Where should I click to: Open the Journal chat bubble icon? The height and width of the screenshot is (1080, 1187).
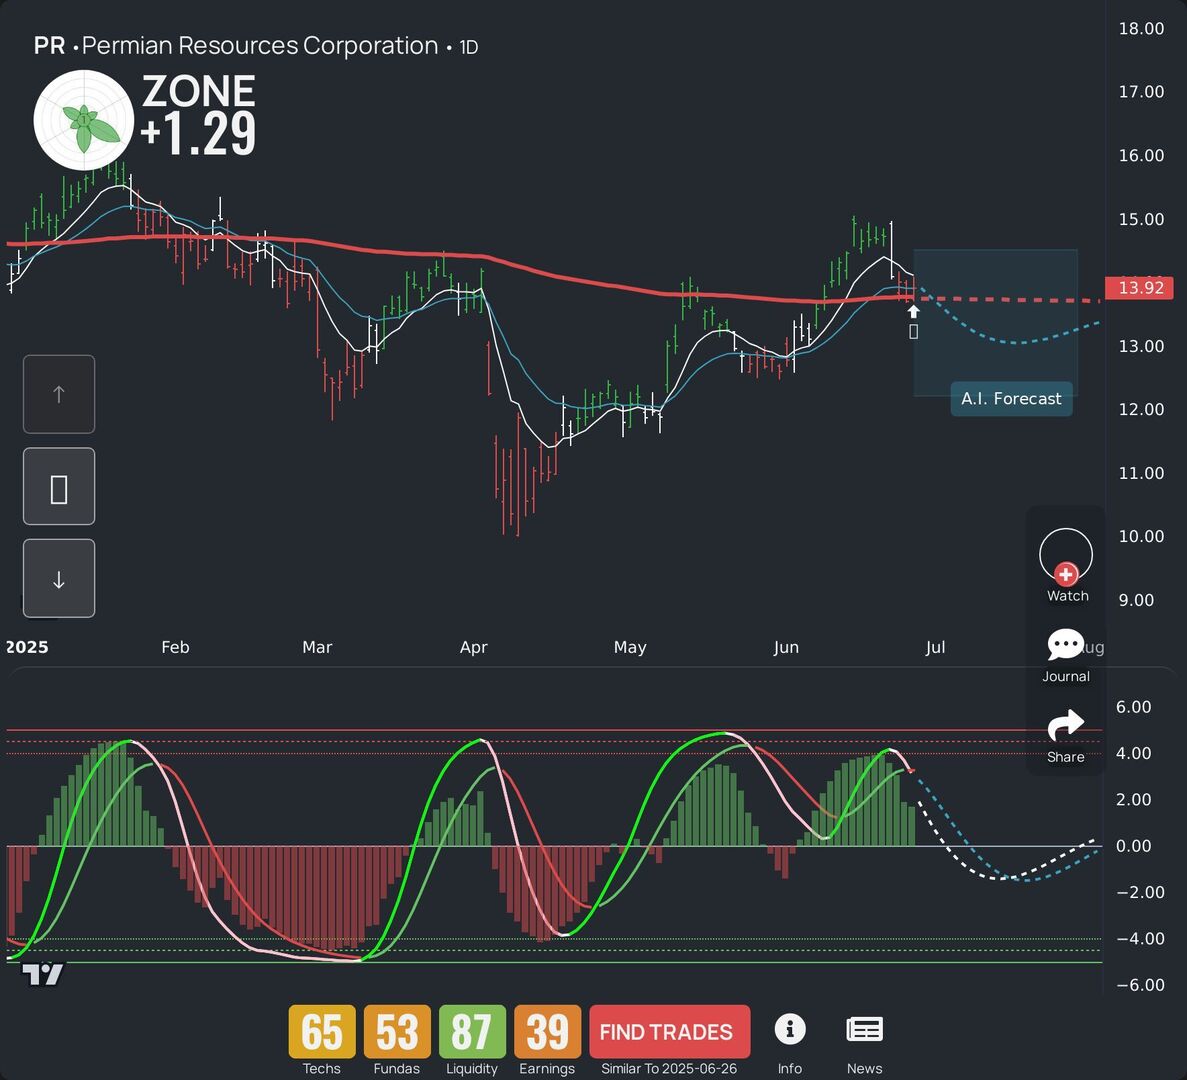(1065, 645)
